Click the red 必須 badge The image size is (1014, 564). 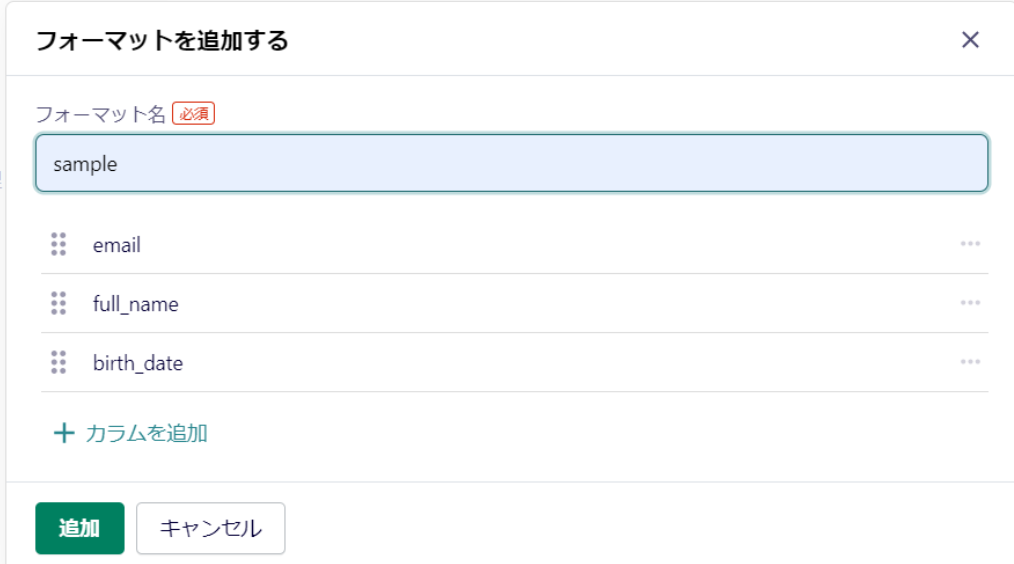pyautogui.click(x=193, y=114)
